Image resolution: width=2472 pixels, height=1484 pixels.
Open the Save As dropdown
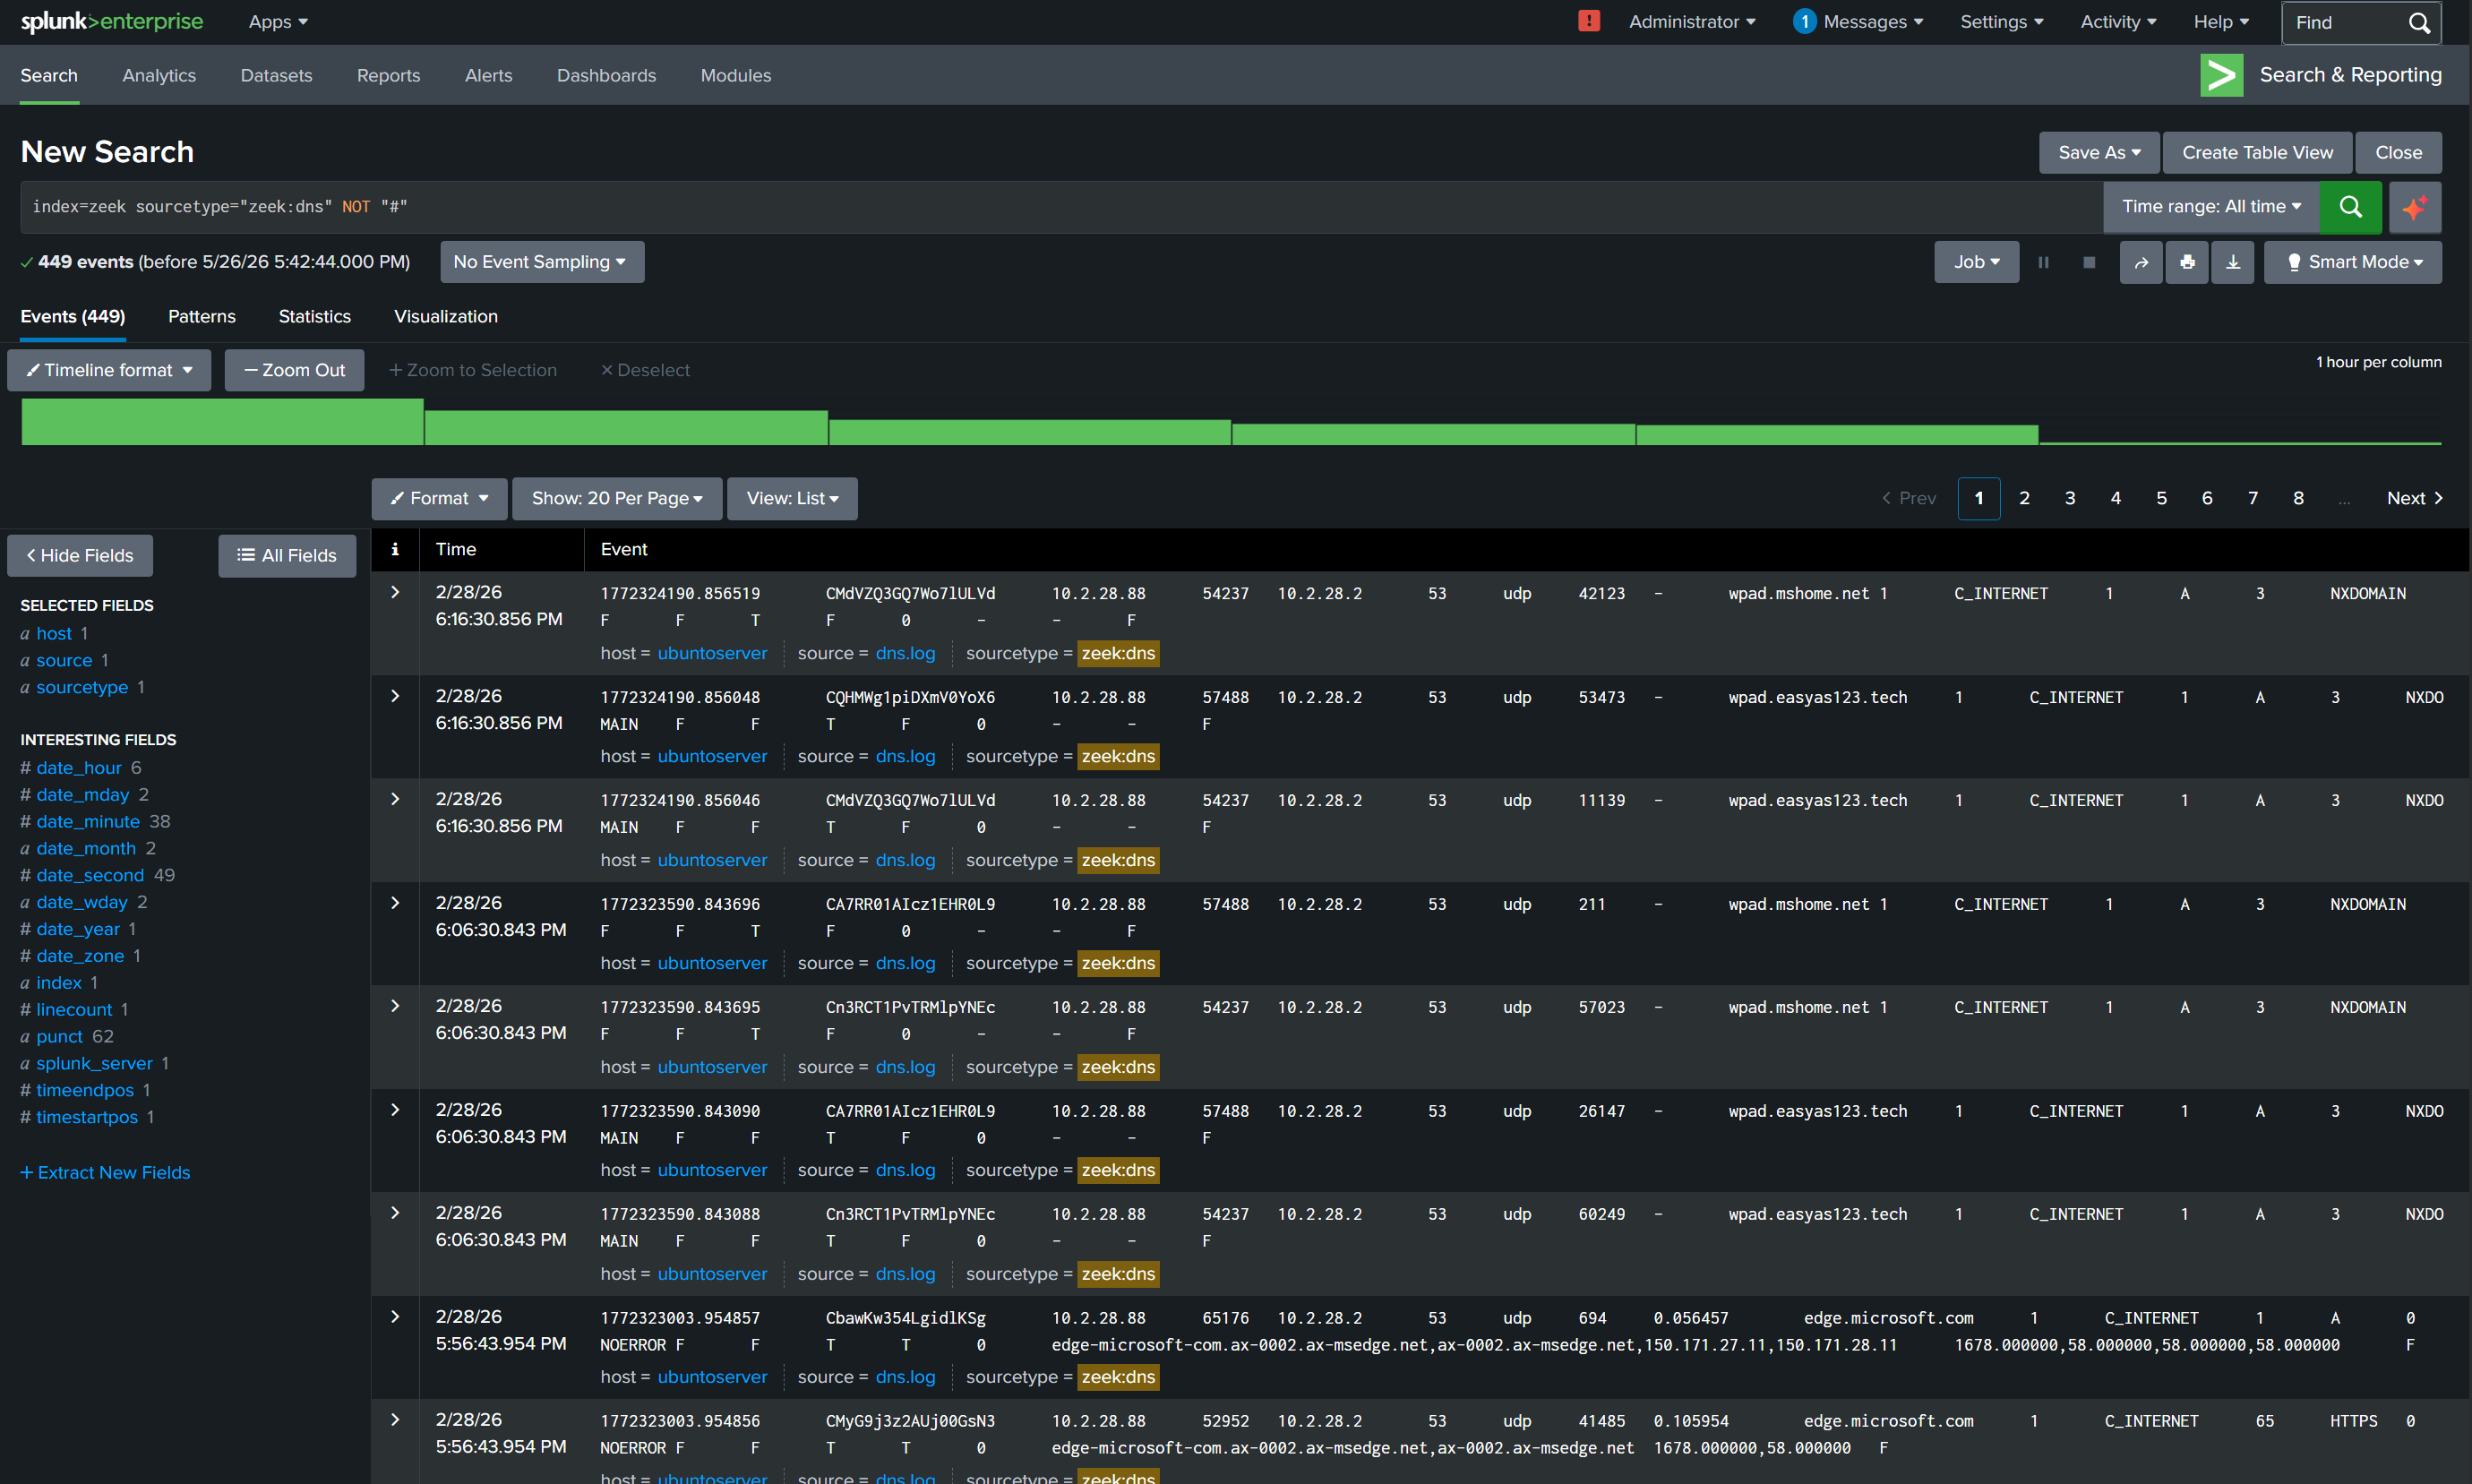click(x=2099, y=152)
